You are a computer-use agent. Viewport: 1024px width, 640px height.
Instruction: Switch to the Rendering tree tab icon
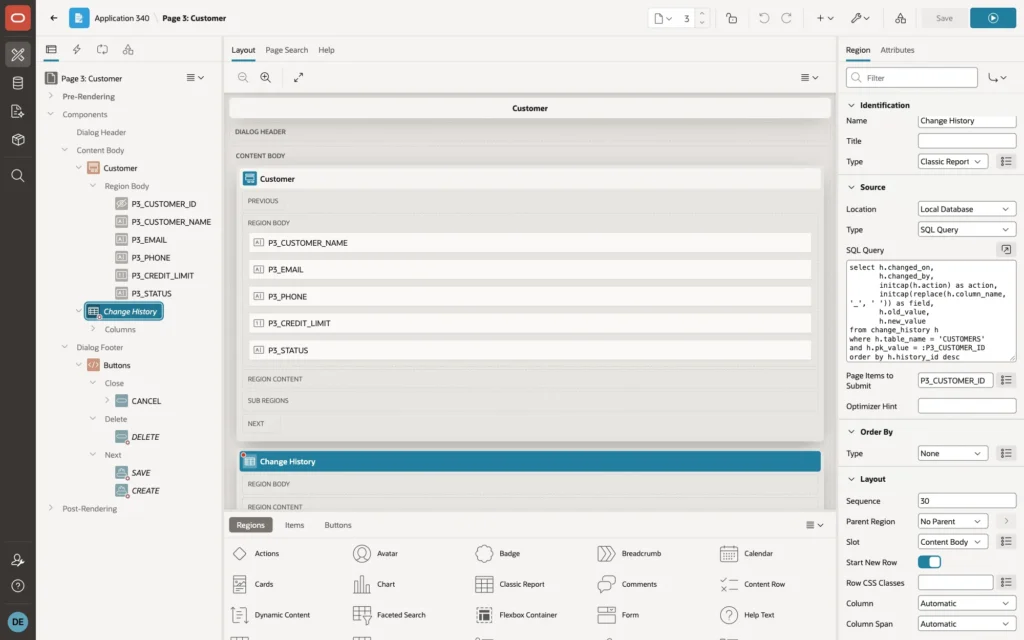click(51, 50)
